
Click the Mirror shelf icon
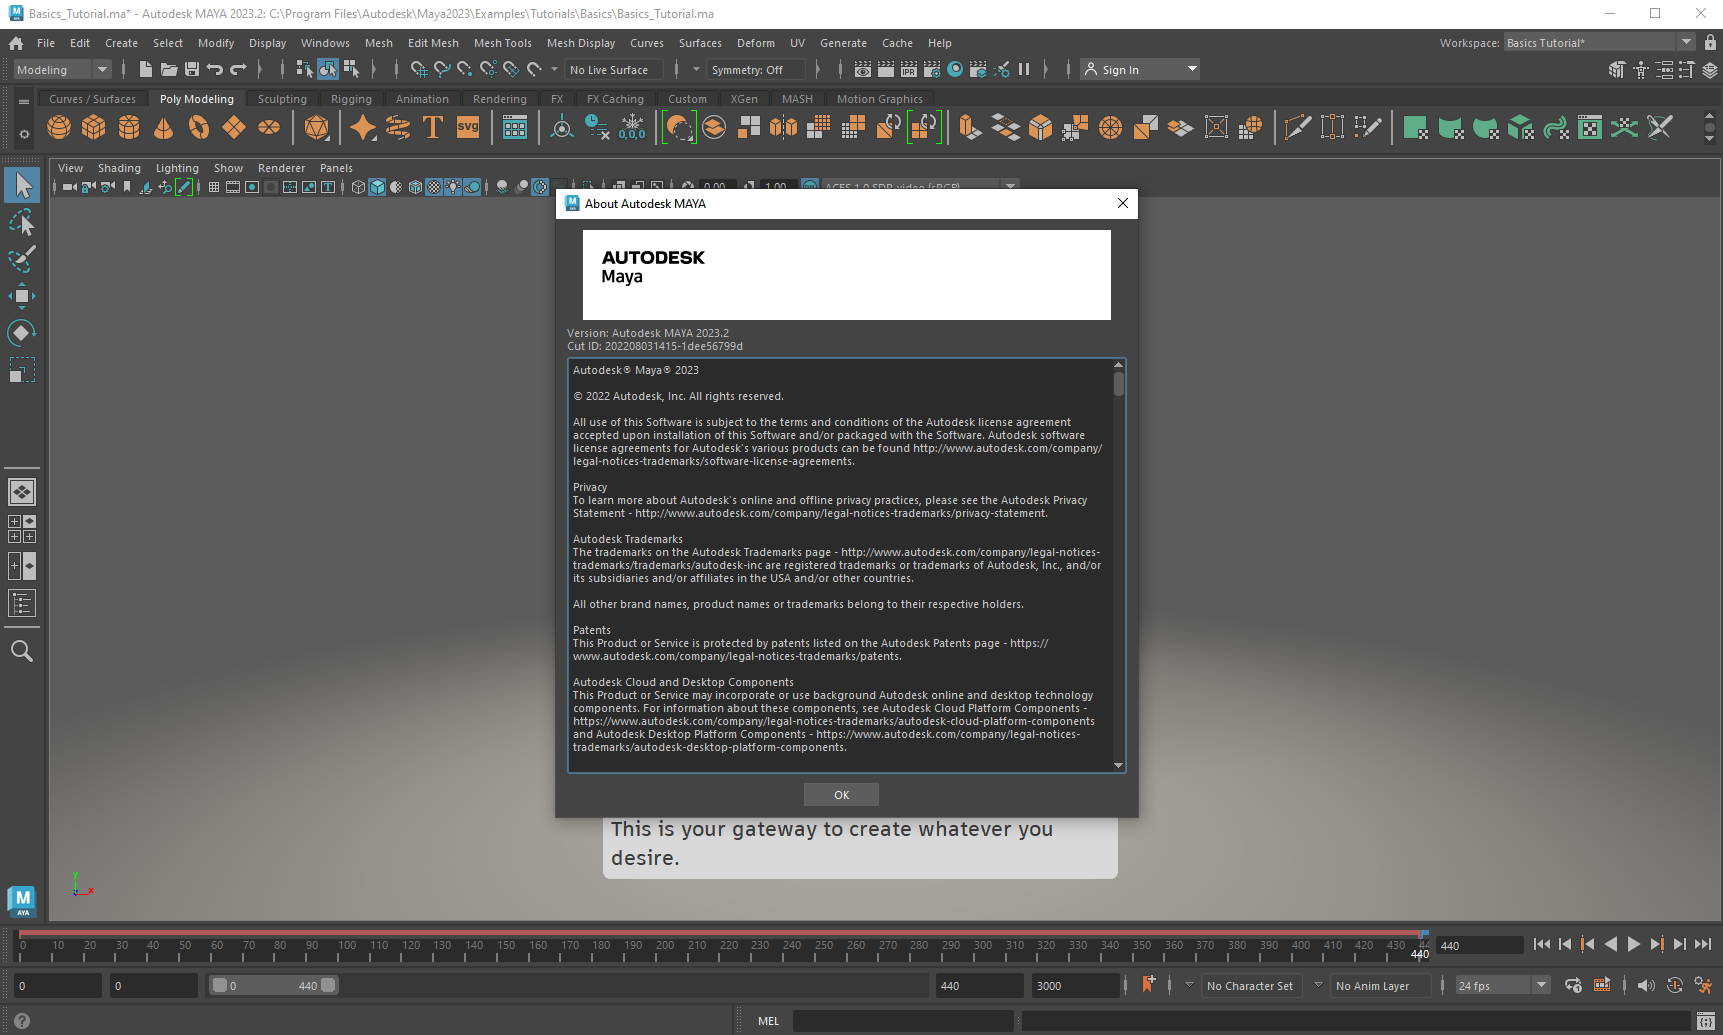pyautogui.click(x=784, y=127)
